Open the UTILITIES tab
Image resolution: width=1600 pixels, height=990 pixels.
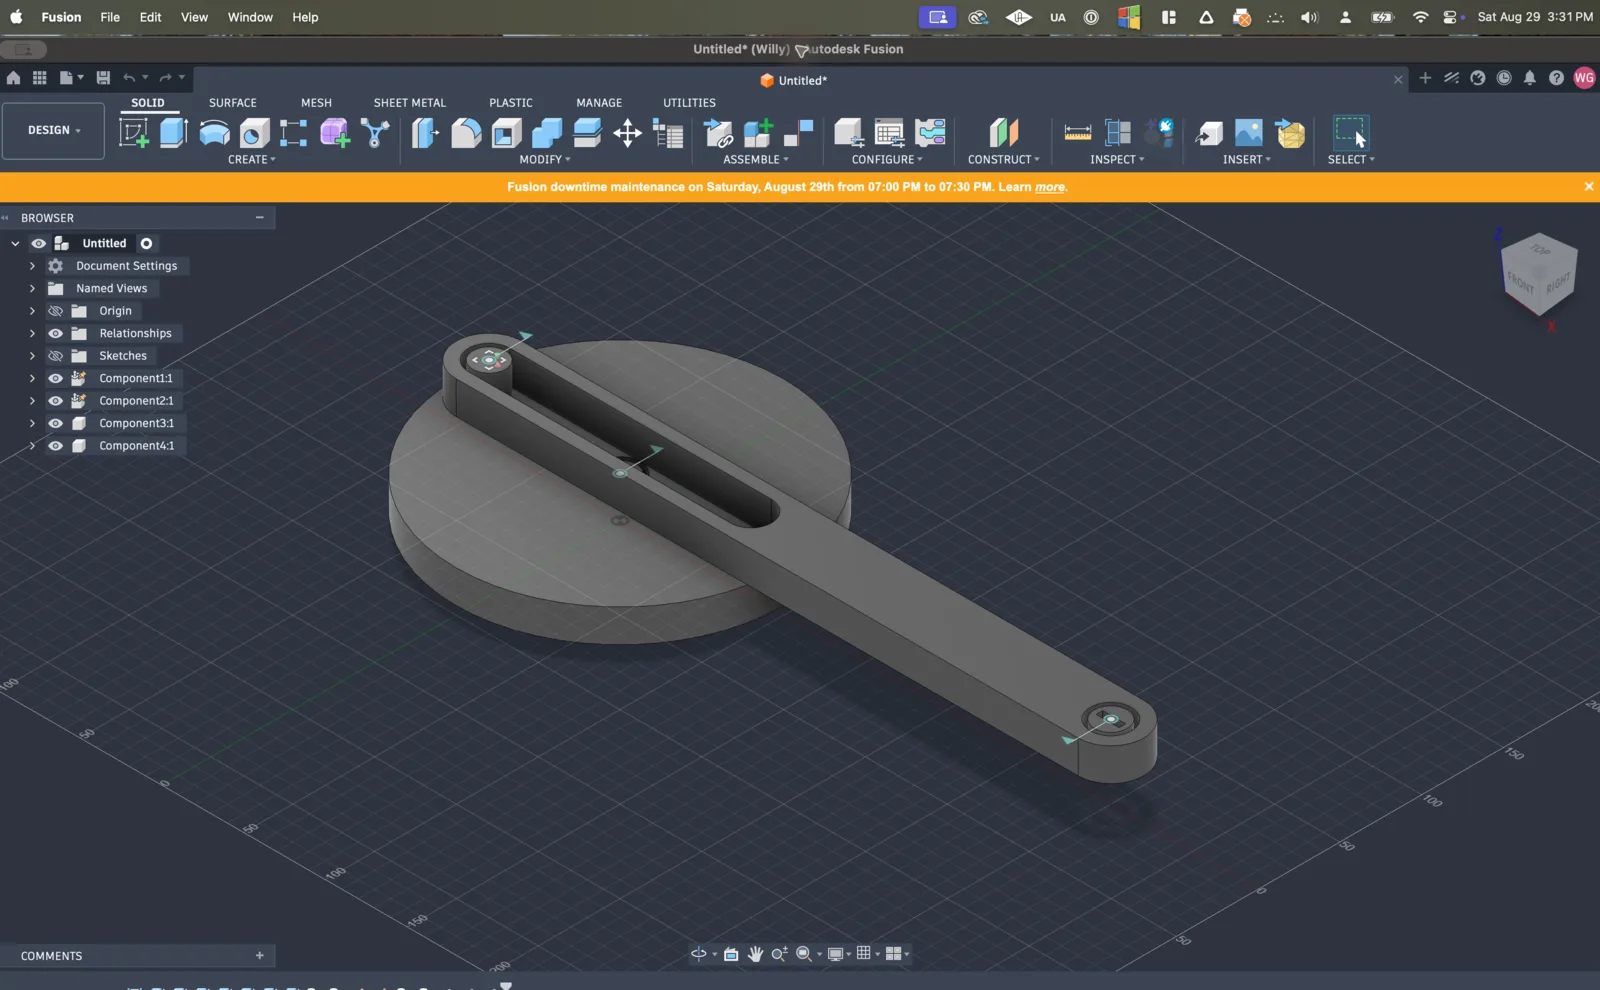689,103
